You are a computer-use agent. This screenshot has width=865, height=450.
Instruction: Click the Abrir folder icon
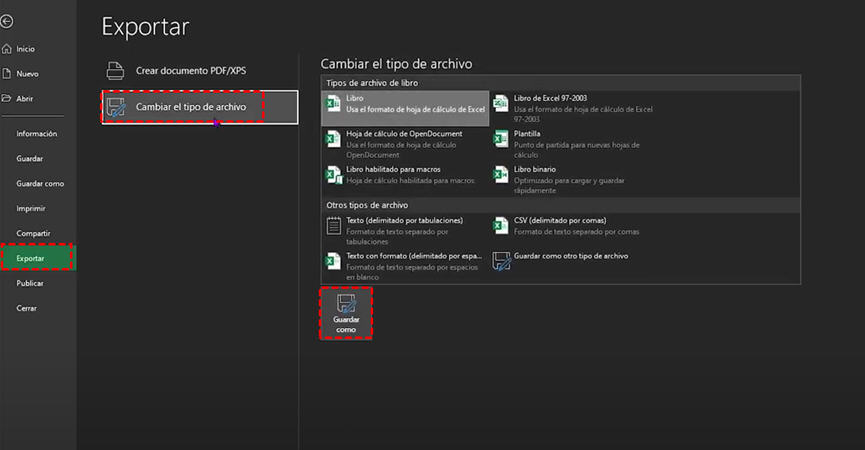point(7,98)
